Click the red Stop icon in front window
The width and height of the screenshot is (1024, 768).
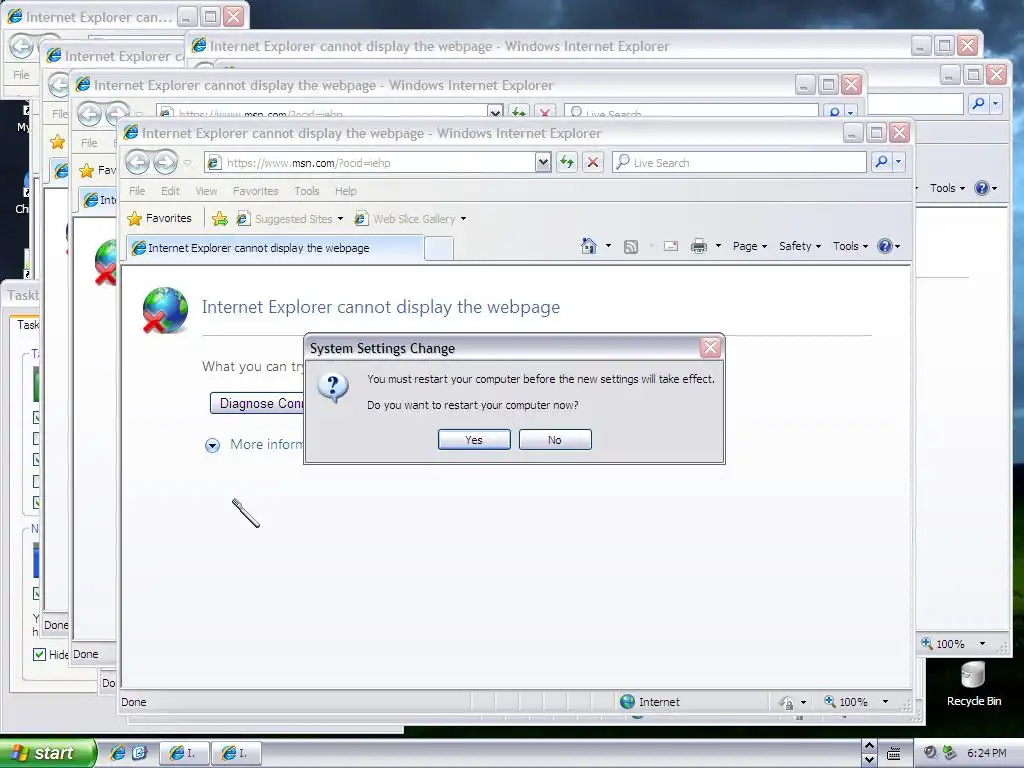592,162
